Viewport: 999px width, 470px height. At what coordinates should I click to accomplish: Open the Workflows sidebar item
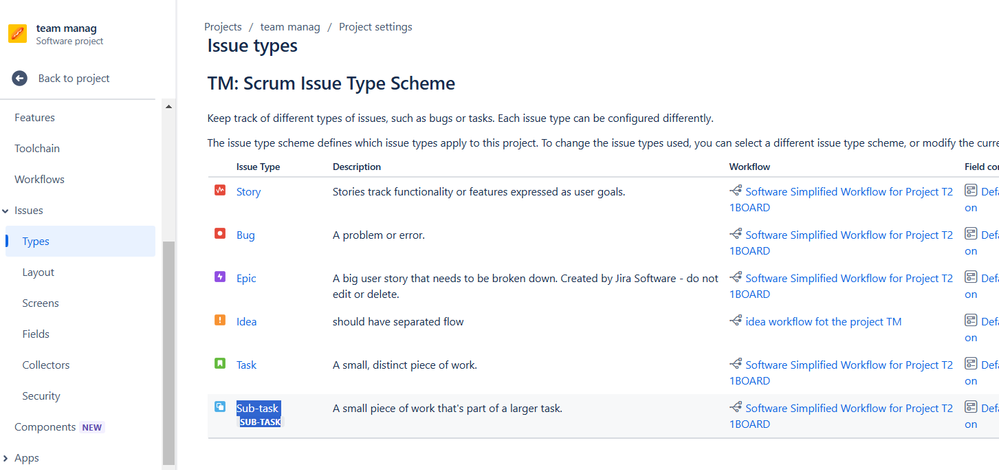click(x=40, y=180)
